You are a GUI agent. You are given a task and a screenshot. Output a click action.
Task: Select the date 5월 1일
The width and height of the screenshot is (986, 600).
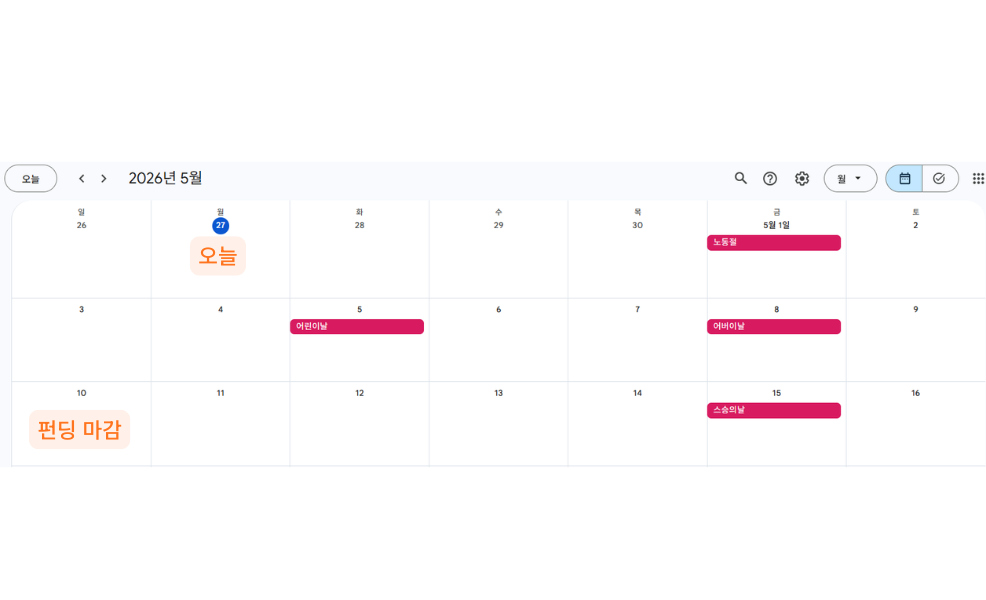(x=777, y=225)
